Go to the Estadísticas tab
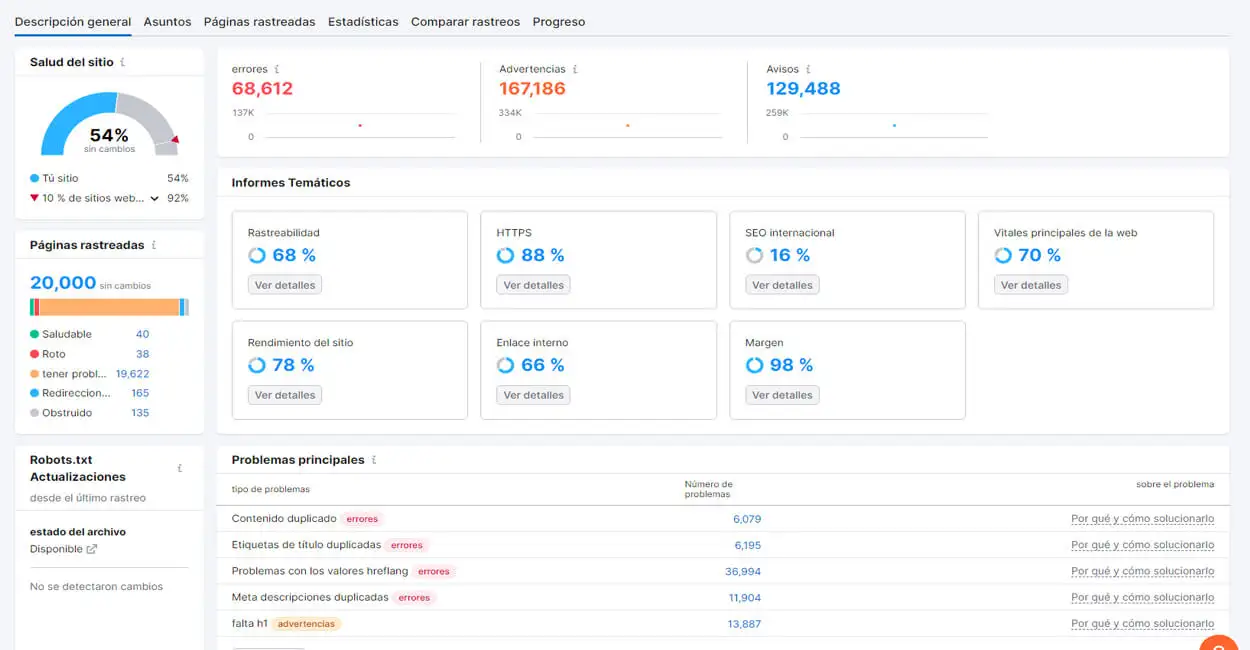This screenshot has height=650, width=1250. coord(363,21)
